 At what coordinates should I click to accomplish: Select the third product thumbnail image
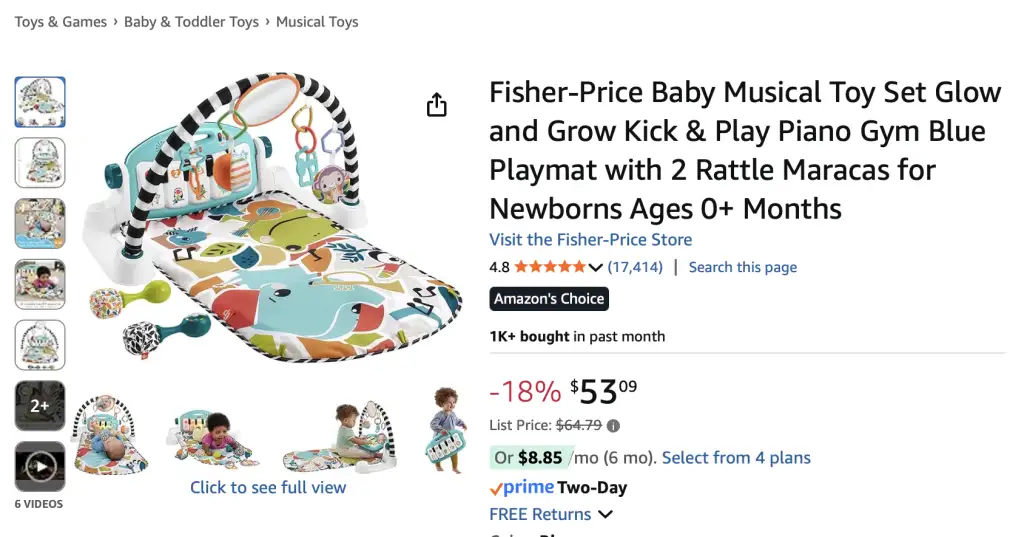coord(40,223)
